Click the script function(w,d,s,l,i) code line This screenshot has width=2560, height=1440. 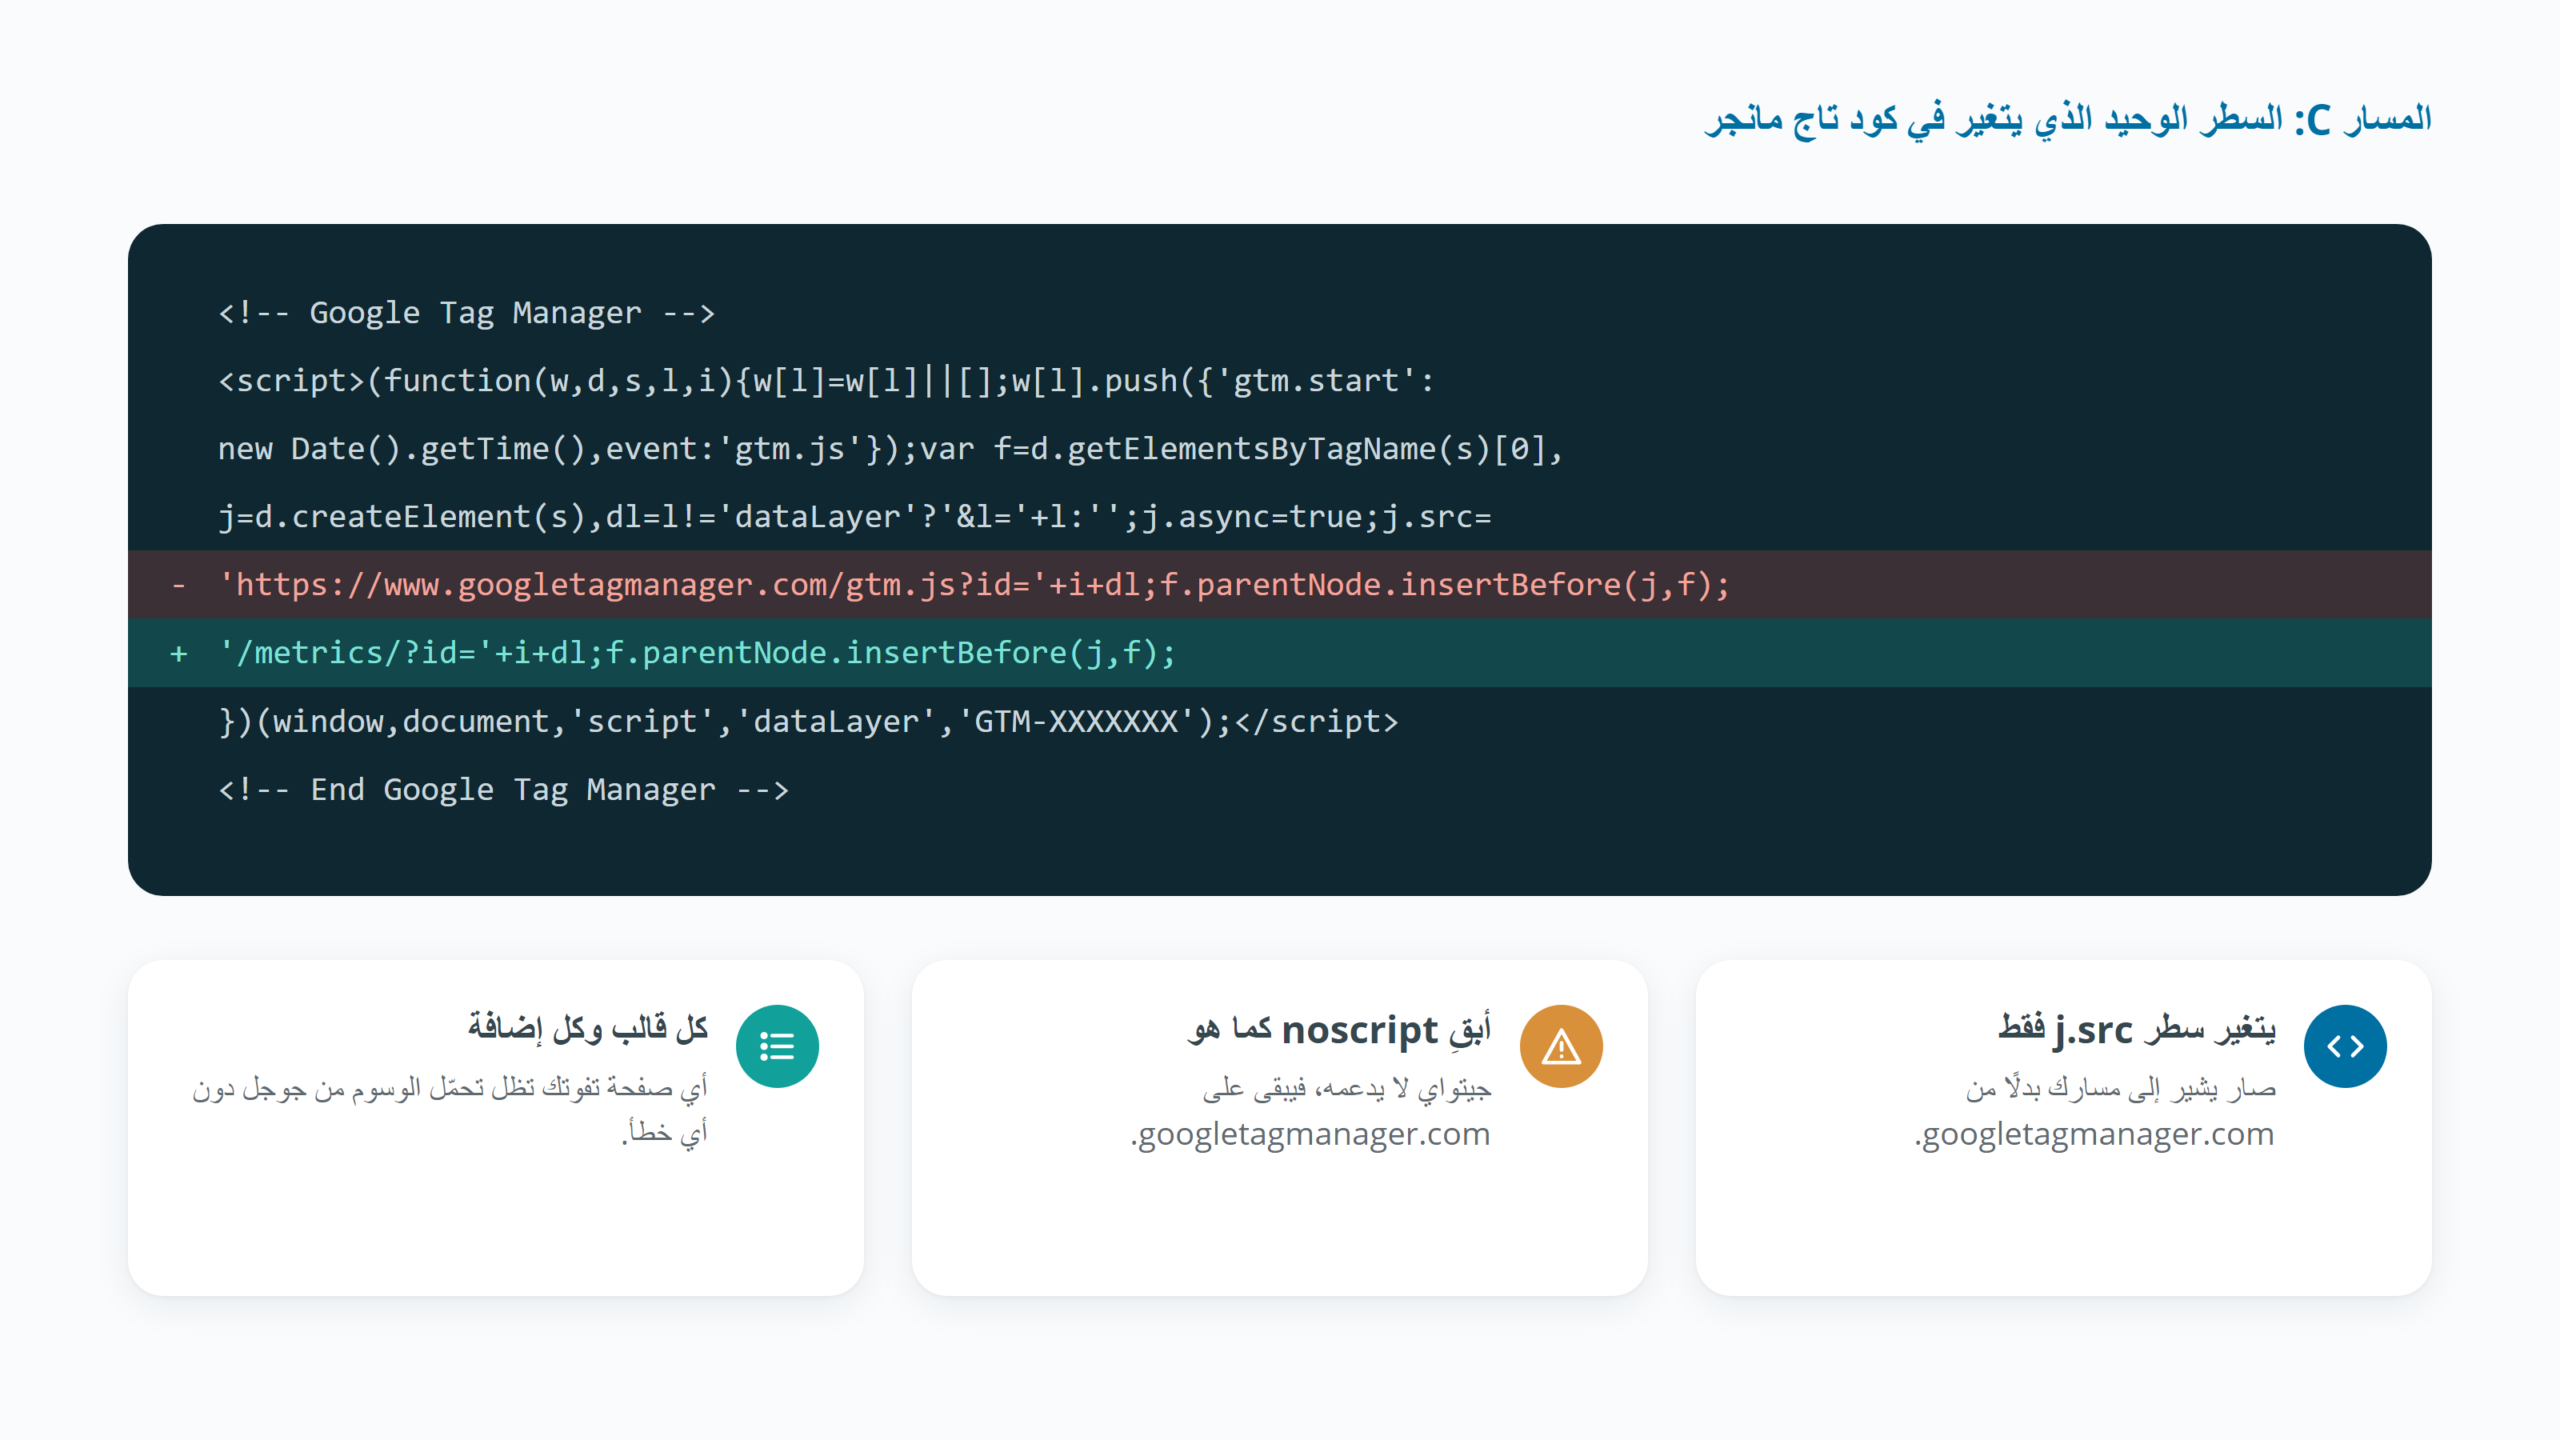[x=827, y=381]
